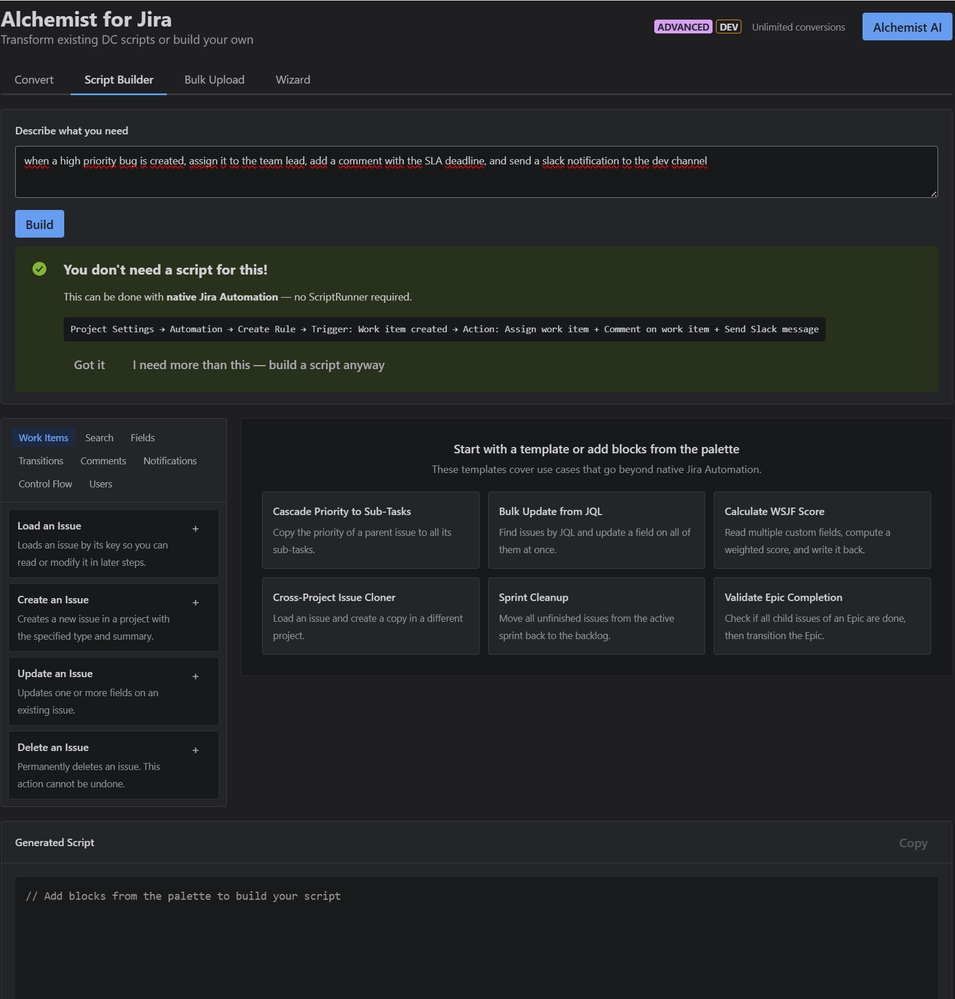Add the Delete an Issue block via plus icon
This screenshot has width=955, height=999.
click(195, 750)
